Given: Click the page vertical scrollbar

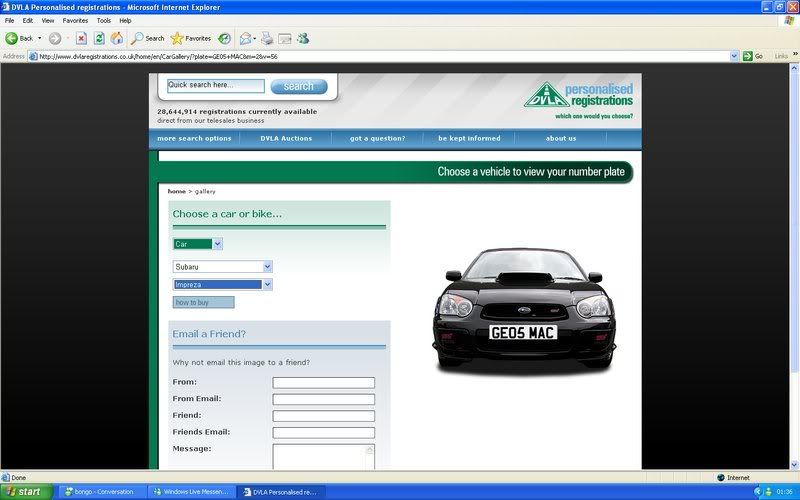Looking at the screenshot, I should click(x=794, y=221).
